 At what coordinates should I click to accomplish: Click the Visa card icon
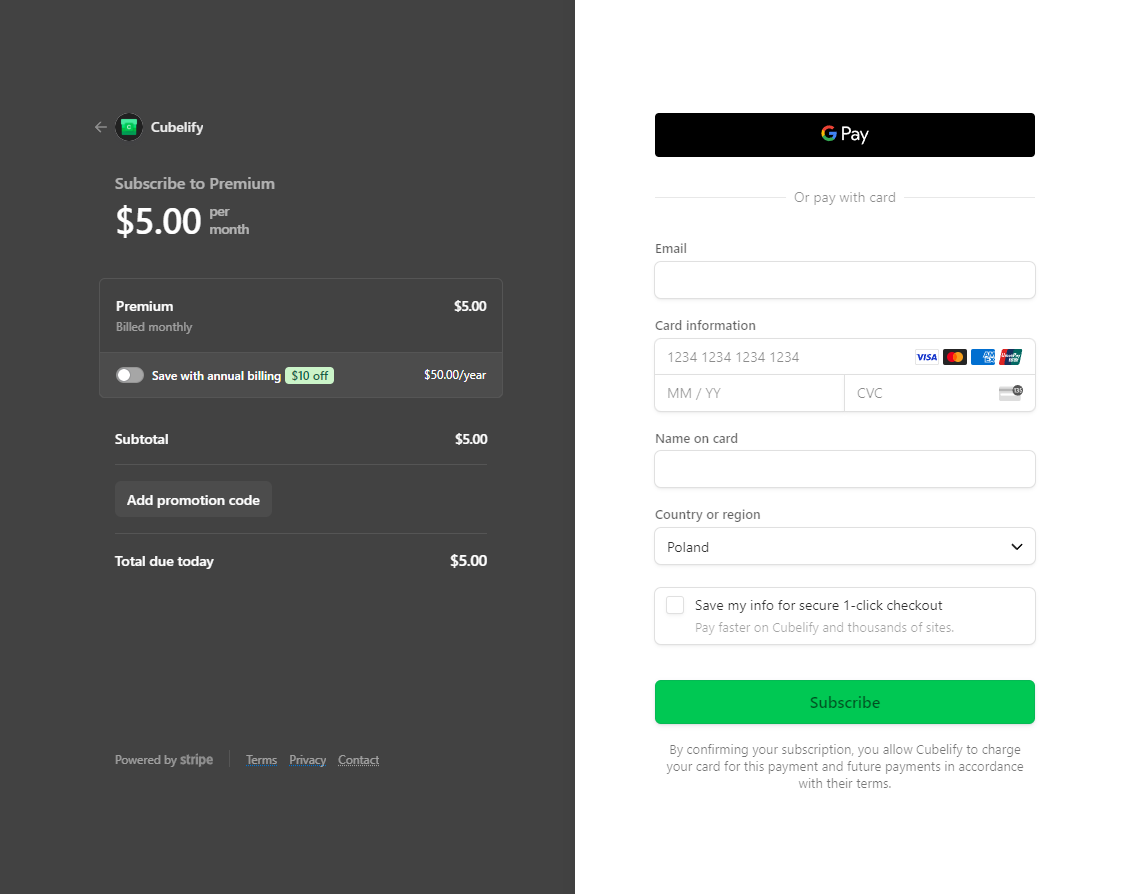click(926, 357)
